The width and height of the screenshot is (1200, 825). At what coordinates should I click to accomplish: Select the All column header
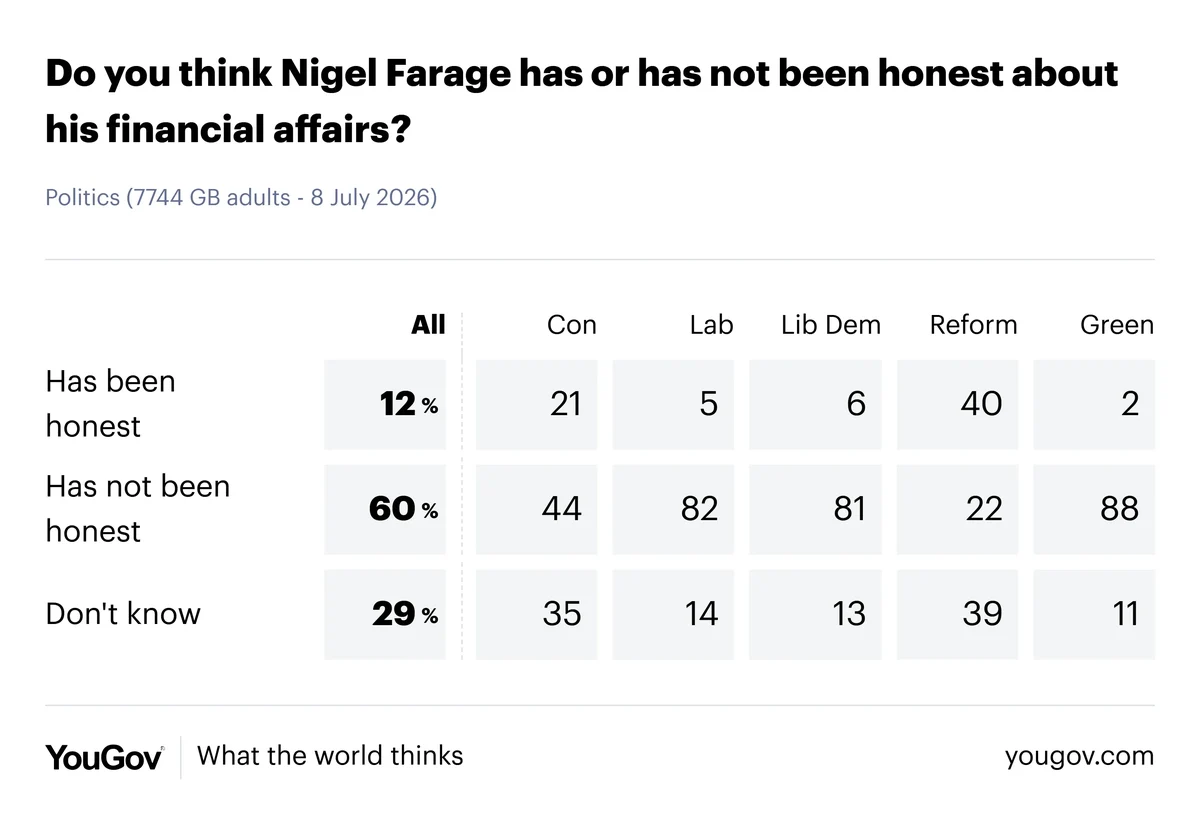point(428,324)
